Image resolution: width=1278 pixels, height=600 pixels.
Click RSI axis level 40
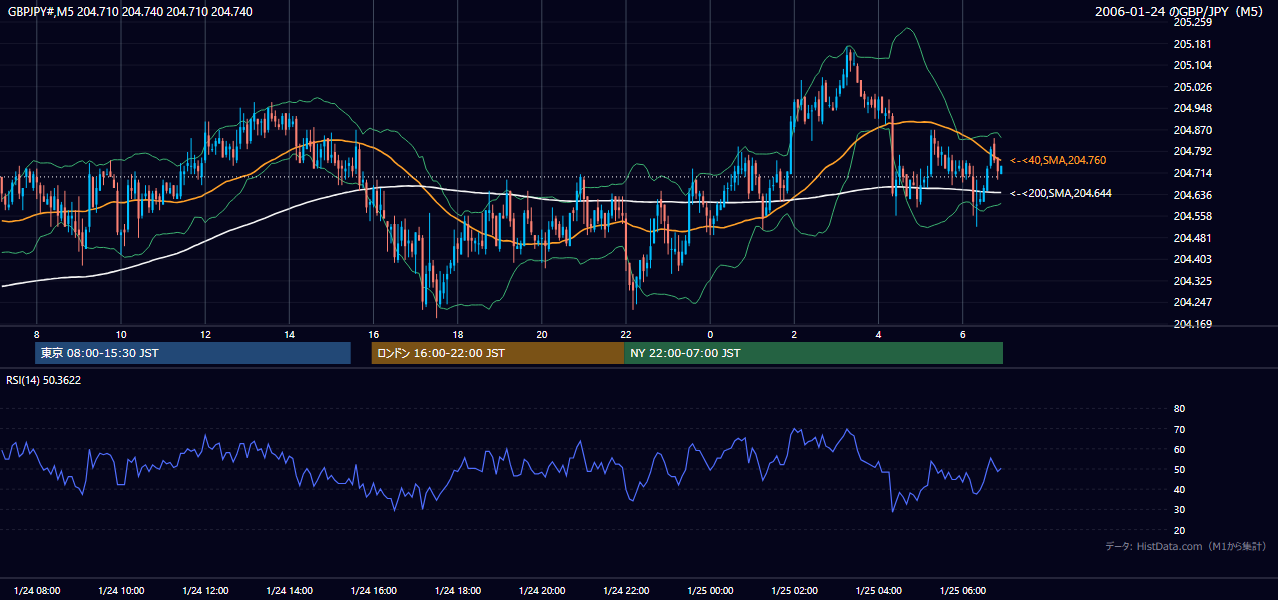(1179, 489)
